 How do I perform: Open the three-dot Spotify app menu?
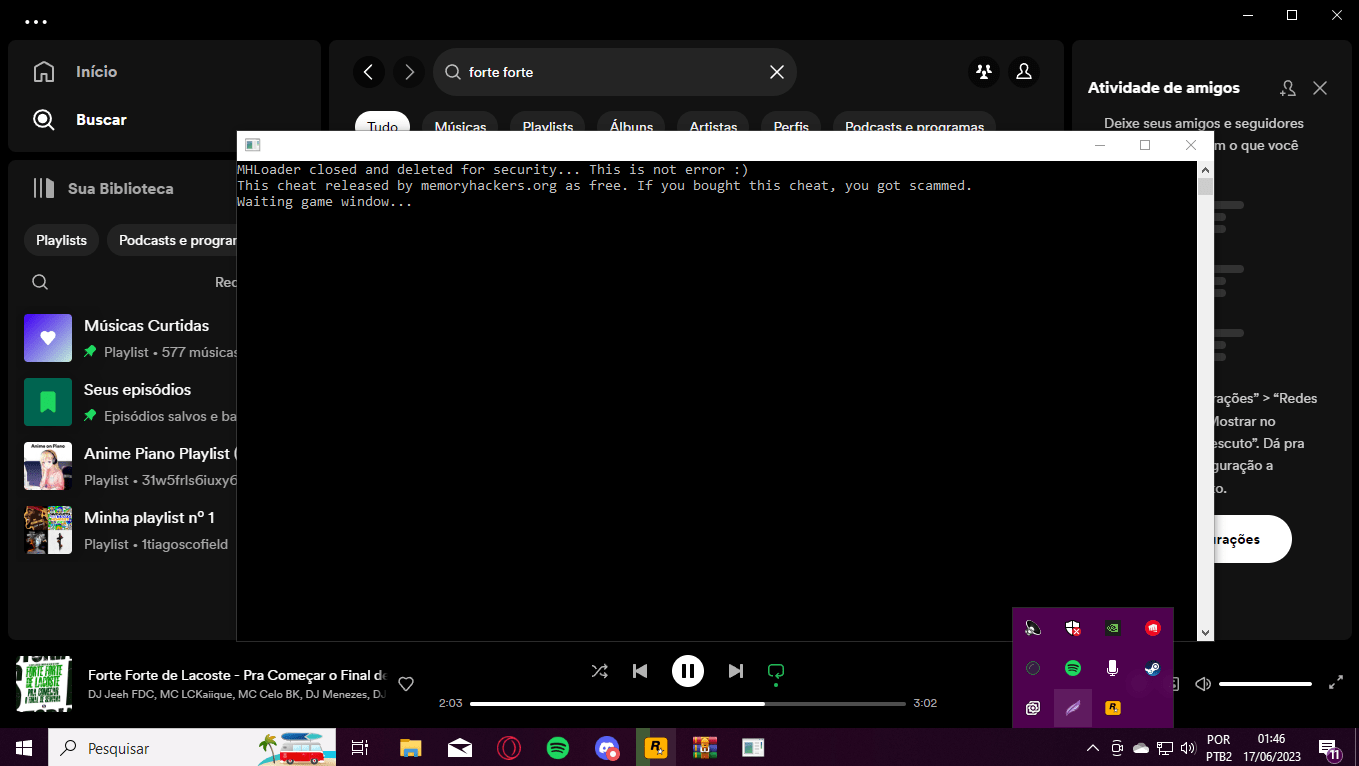(35, 21)
